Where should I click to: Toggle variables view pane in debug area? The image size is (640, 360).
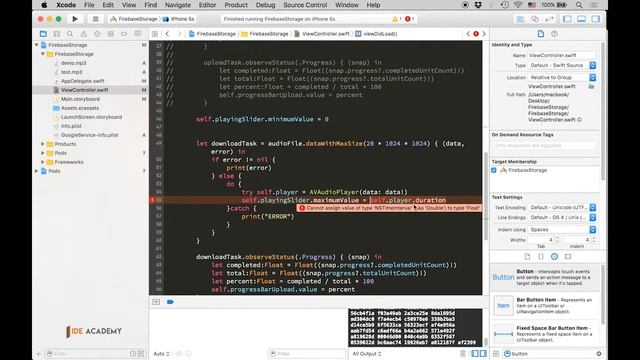[475, 353]
